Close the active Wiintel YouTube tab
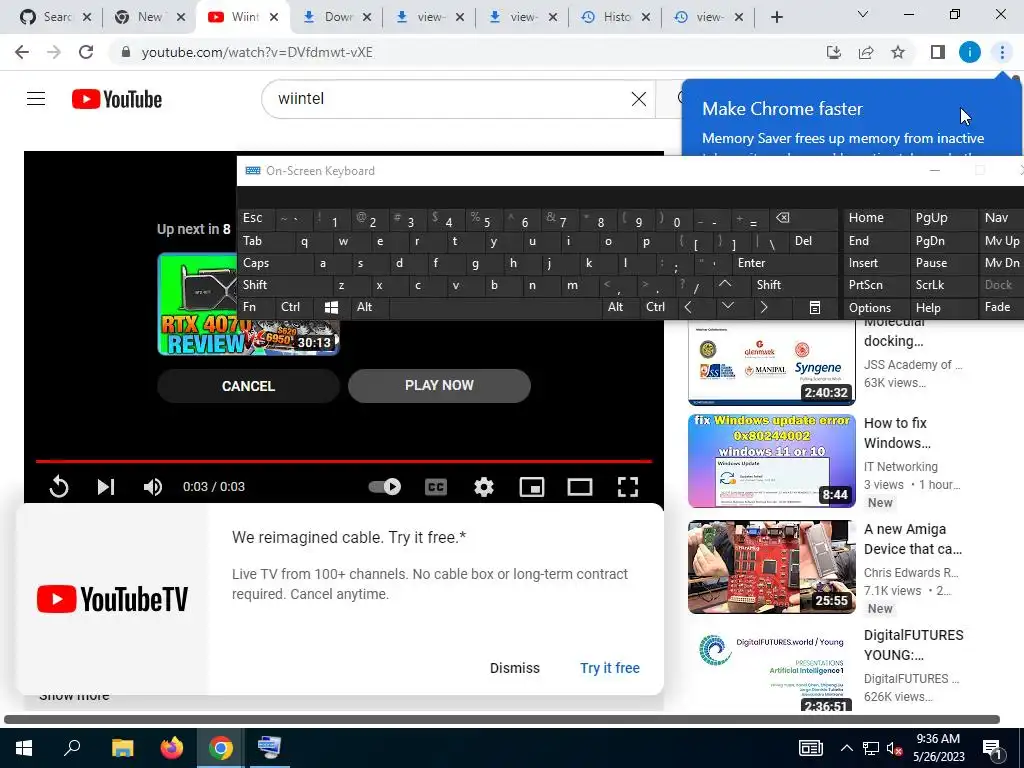The height and width of the screenshot is (768, 1024). click(274, 17)
